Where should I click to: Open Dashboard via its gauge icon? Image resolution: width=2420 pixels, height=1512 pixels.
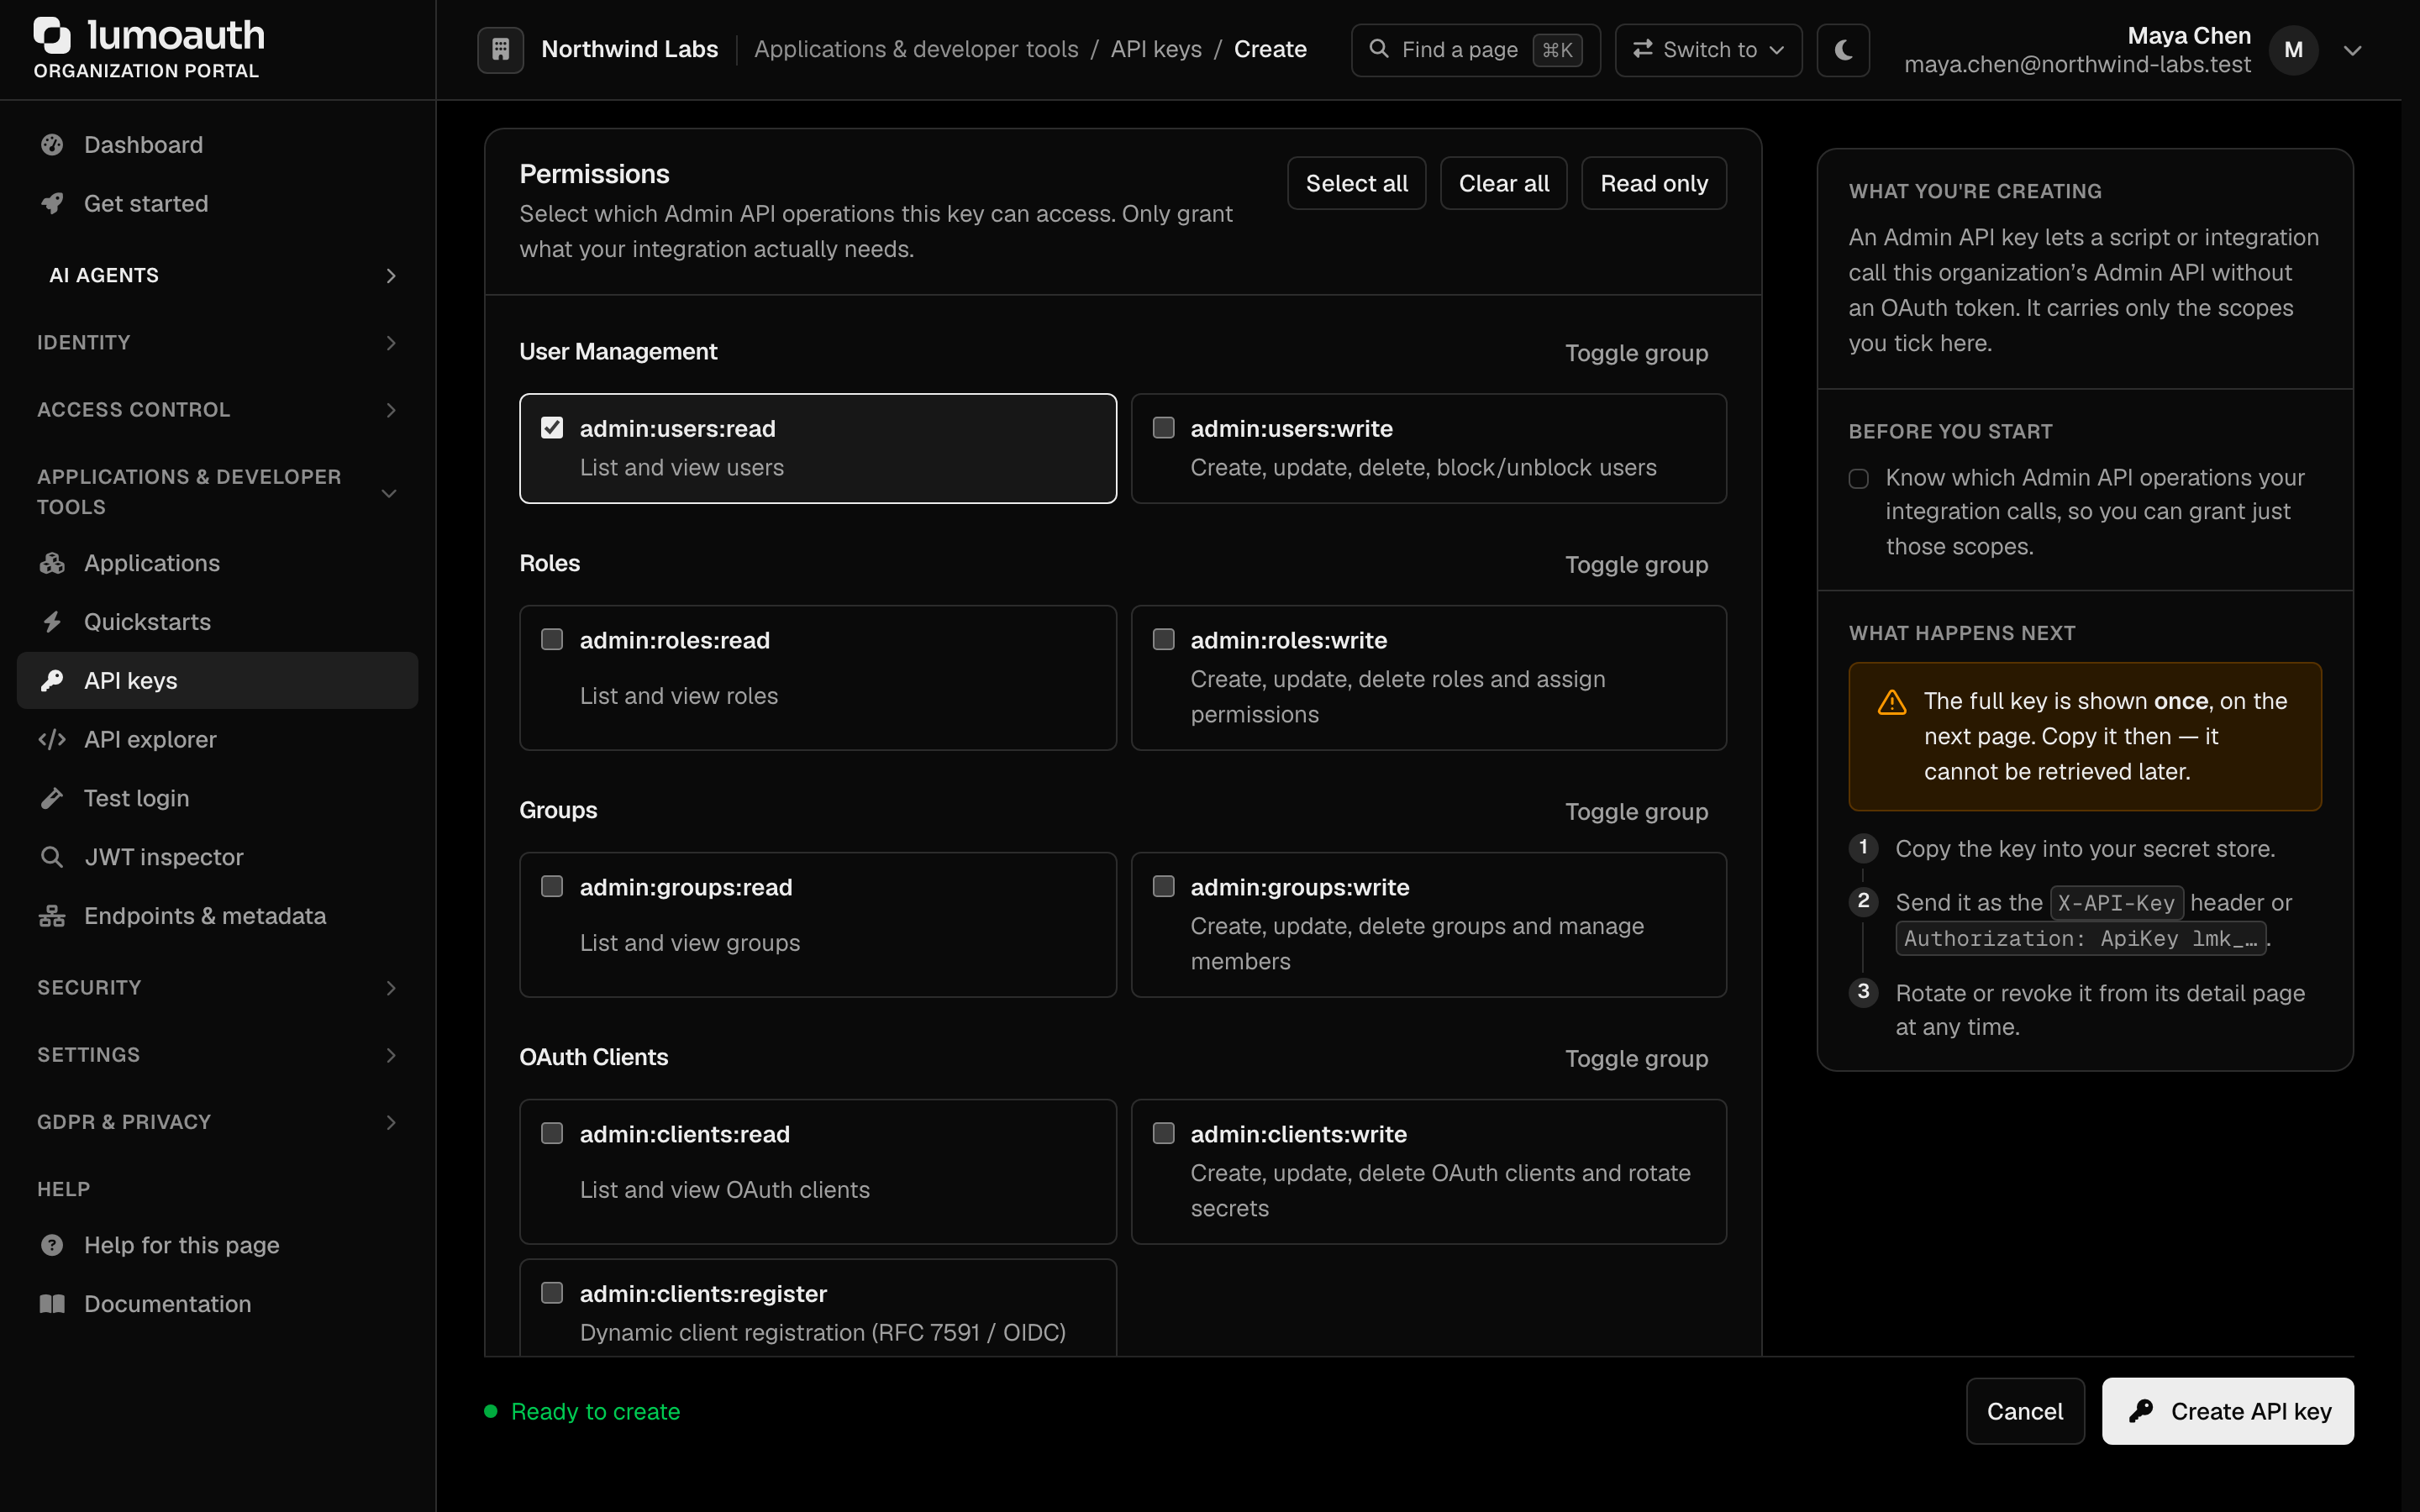(x=52, y=145)
